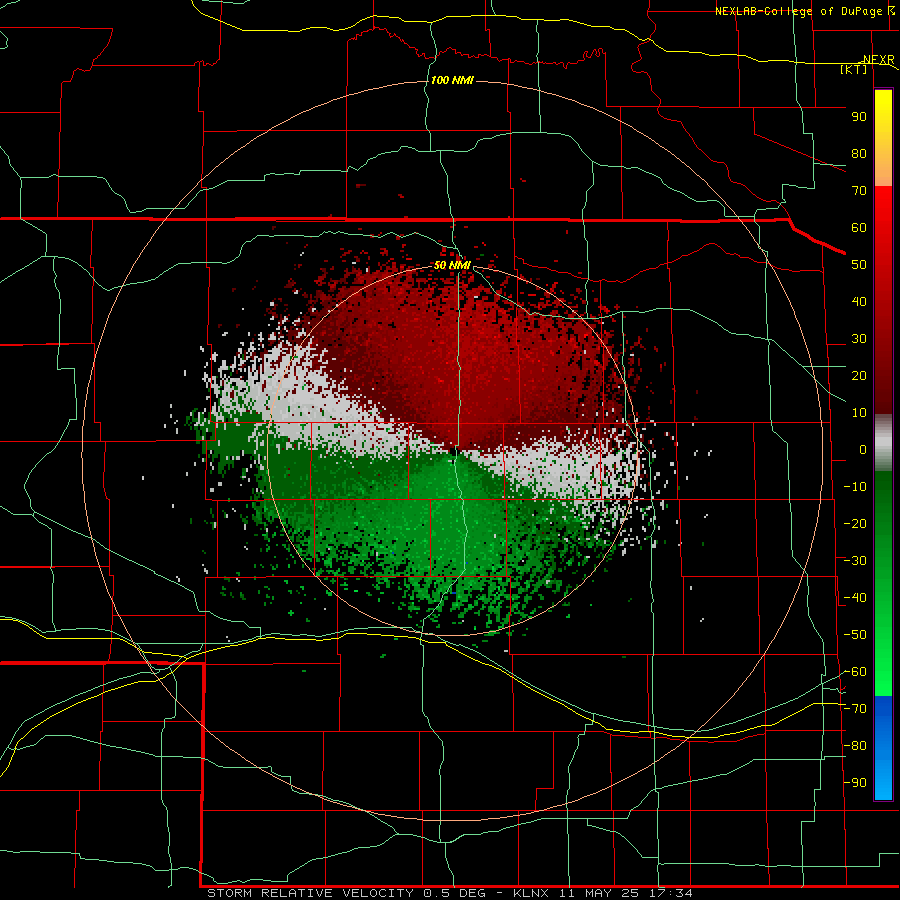
Task: Click the -10 value on velocity scale
Action: (x=855, y=487)
